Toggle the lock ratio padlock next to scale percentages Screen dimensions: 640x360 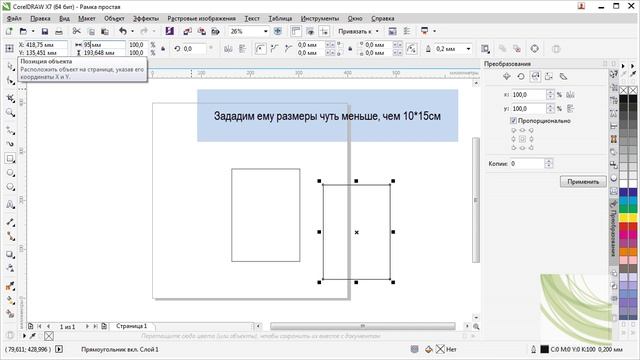pos(163,49)
